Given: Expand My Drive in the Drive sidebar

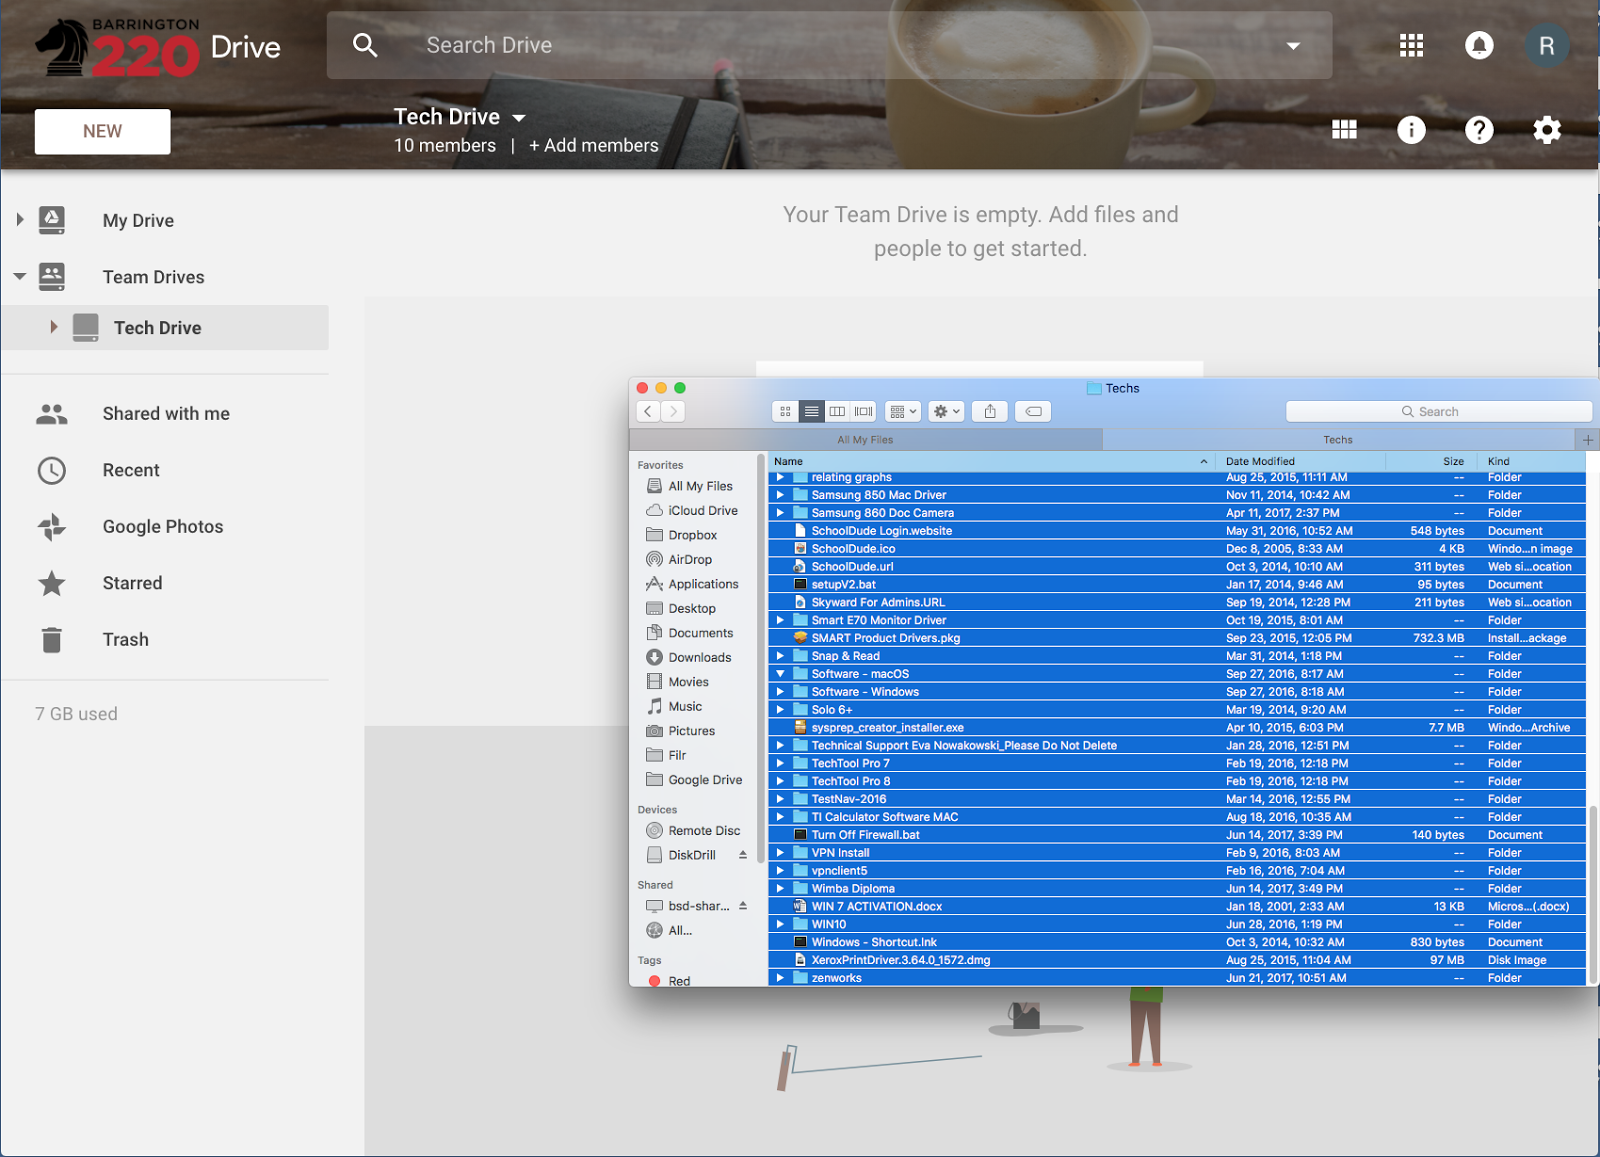Looking at the screenshot, I should [20, 219].
